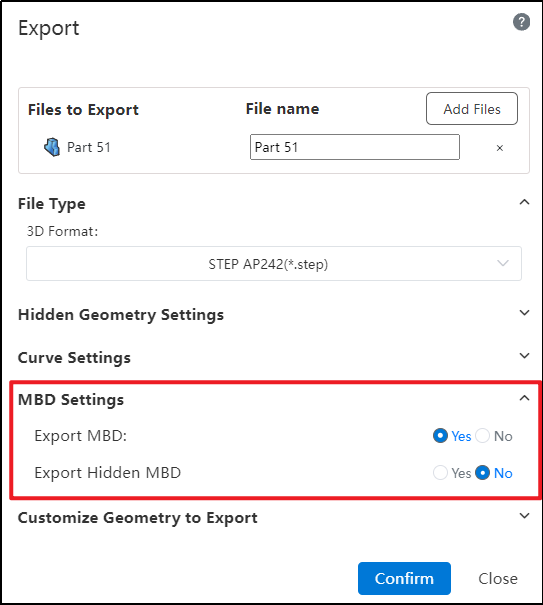
Task: Collapse the MBD Settings chevron
Action: pos(524,398)
